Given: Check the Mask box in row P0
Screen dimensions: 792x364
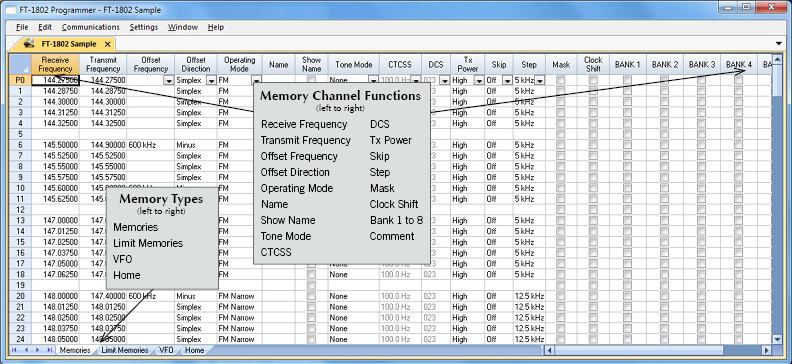Looking at the screenshot, I should (561, 80).
